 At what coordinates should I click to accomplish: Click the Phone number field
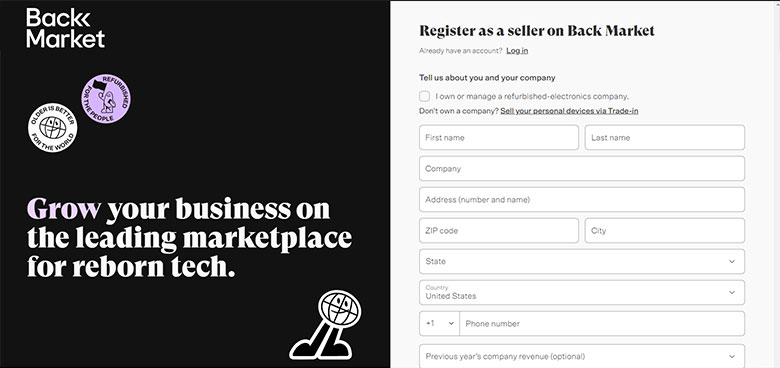(602, 323)
